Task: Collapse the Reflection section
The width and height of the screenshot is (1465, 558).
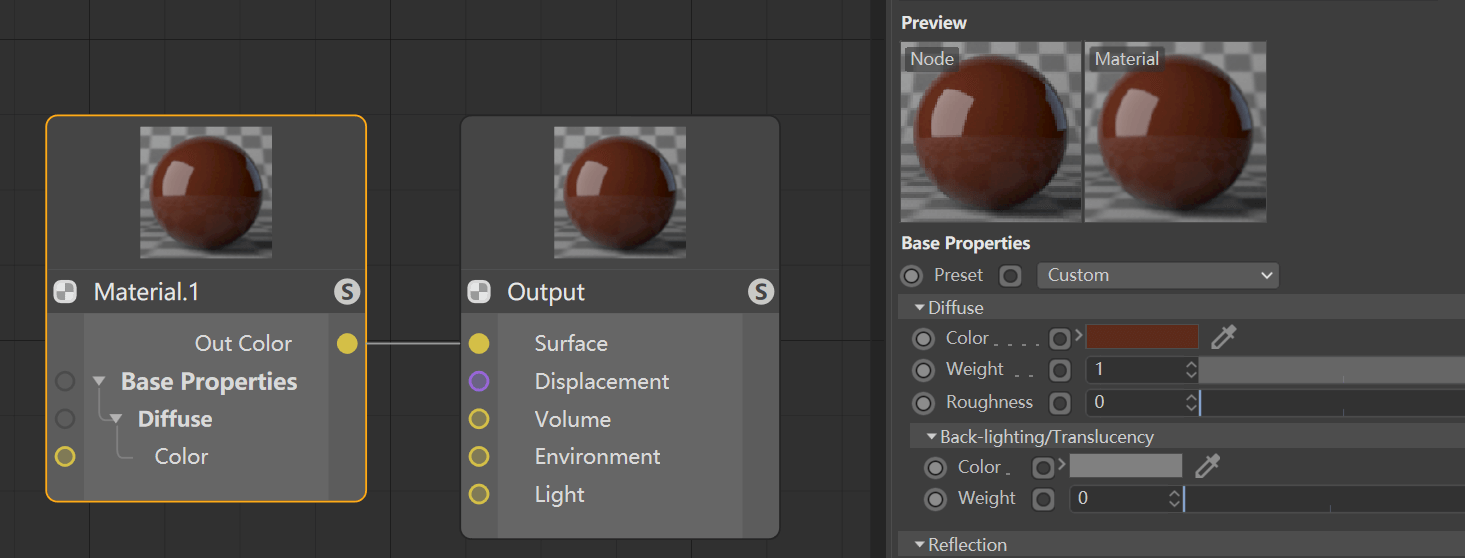Action: tap(920, 545)
